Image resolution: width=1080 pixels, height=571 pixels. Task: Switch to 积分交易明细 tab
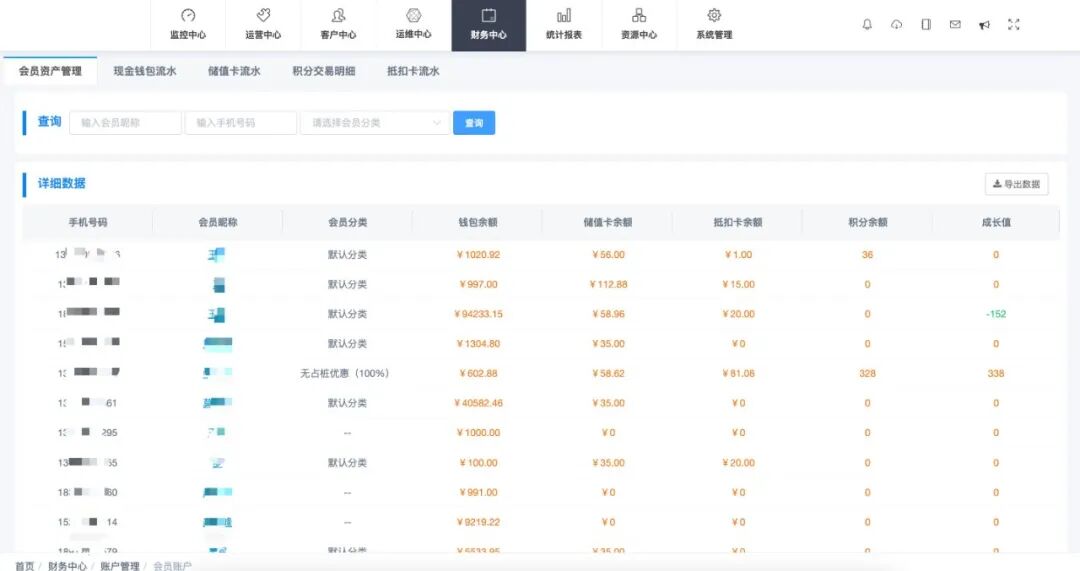(x=324, y=71)
